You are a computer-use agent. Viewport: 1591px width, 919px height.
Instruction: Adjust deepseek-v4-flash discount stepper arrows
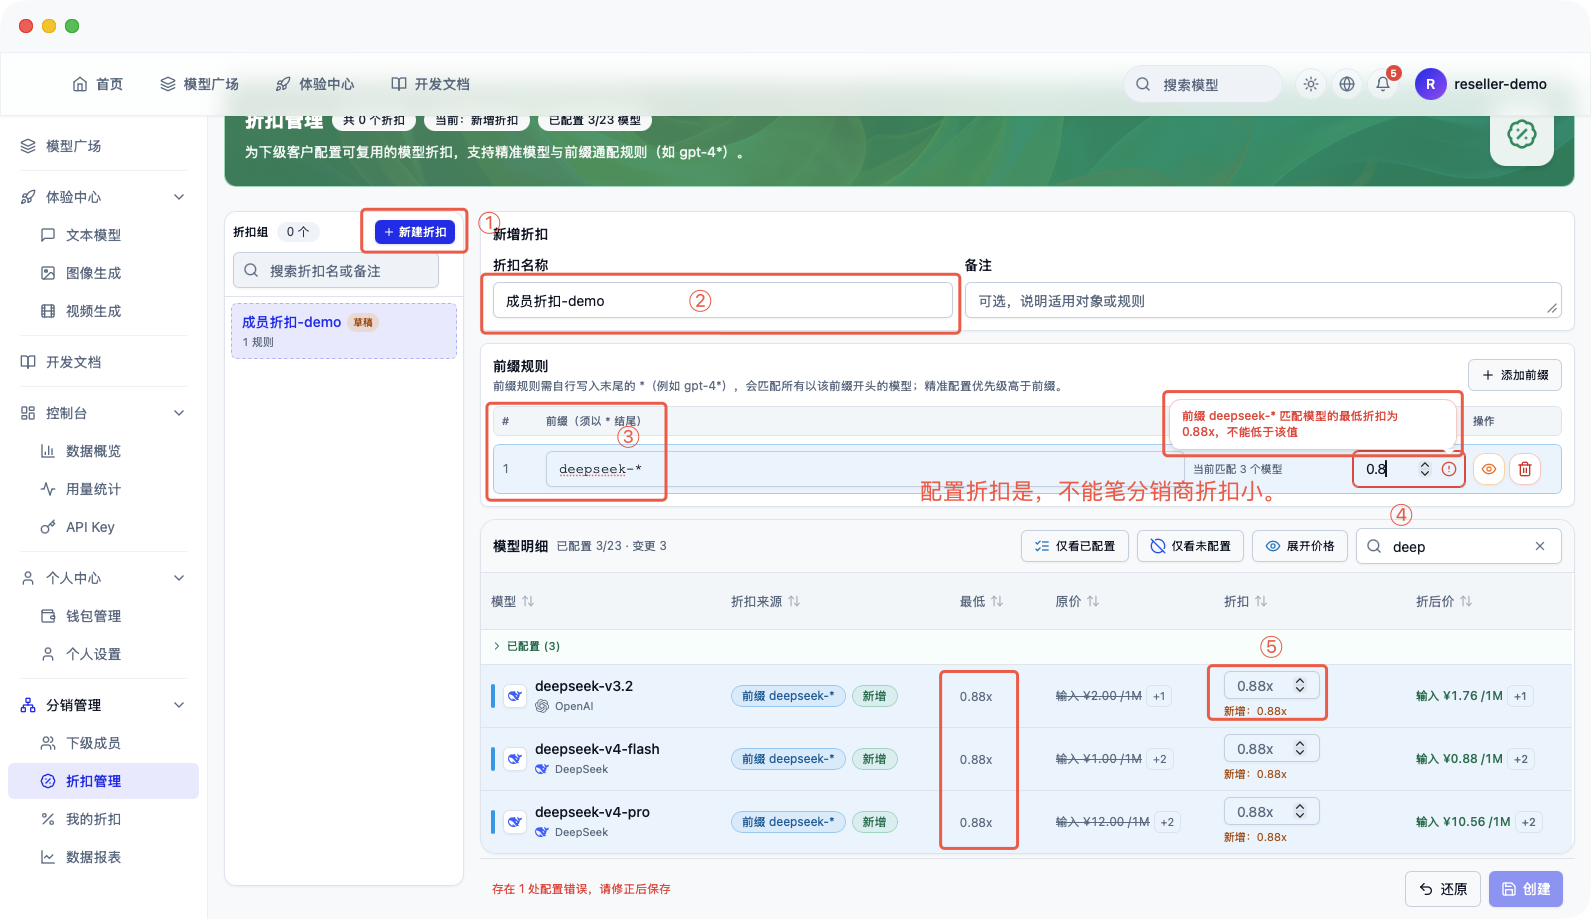pos(1300,748)
